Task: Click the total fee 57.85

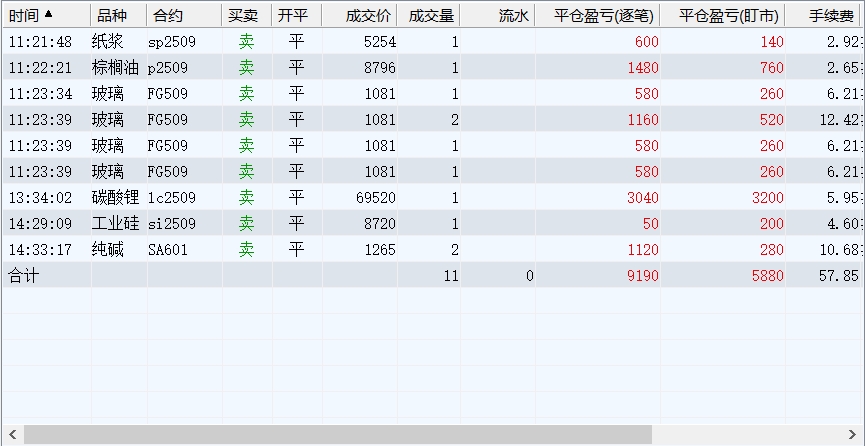Action: tap(839, 275)
